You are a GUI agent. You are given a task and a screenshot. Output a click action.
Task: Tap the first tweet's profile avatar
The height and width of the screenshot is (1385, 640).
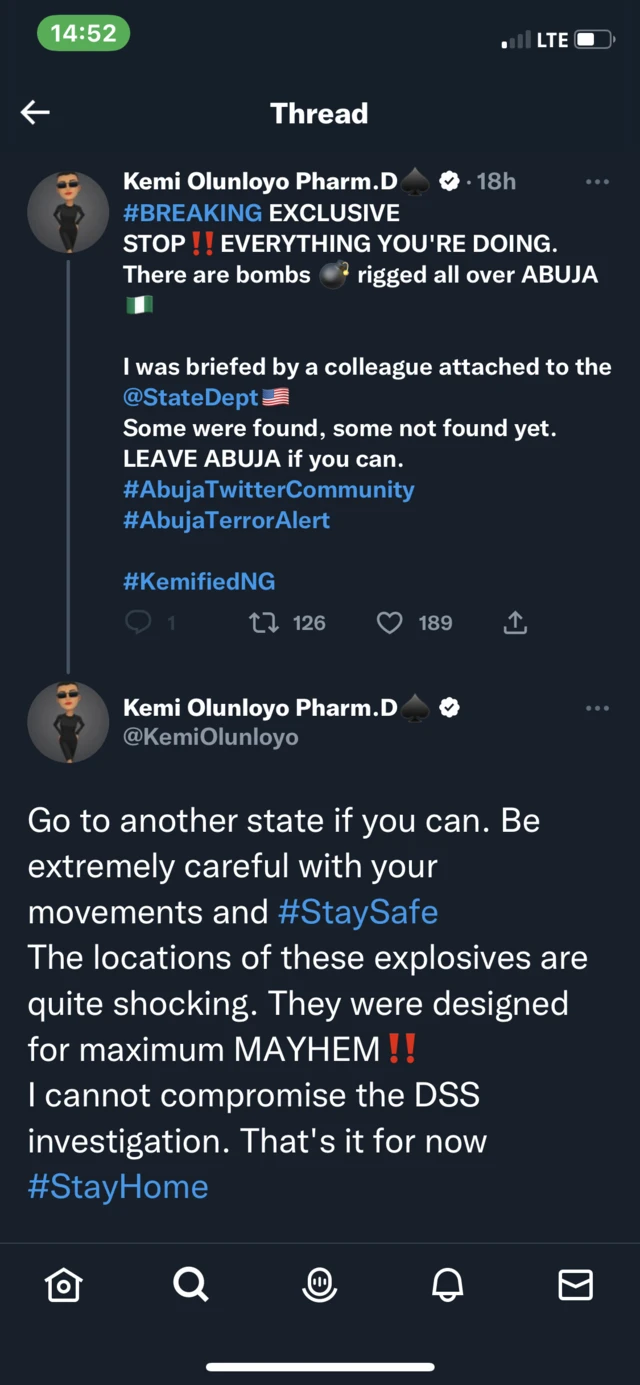pyautogui.click(x=68, y=212)
